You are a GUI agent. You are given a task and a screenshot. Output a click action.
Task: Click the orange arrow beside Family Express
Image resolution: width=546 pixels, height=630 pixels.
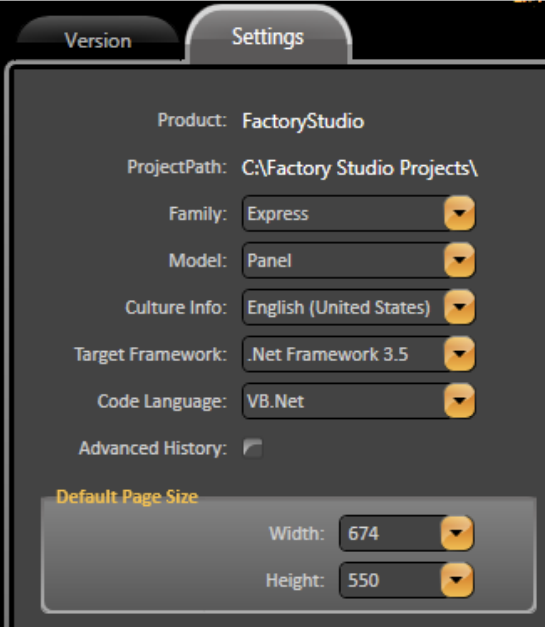pyautogui.click(x=459, y=213)
